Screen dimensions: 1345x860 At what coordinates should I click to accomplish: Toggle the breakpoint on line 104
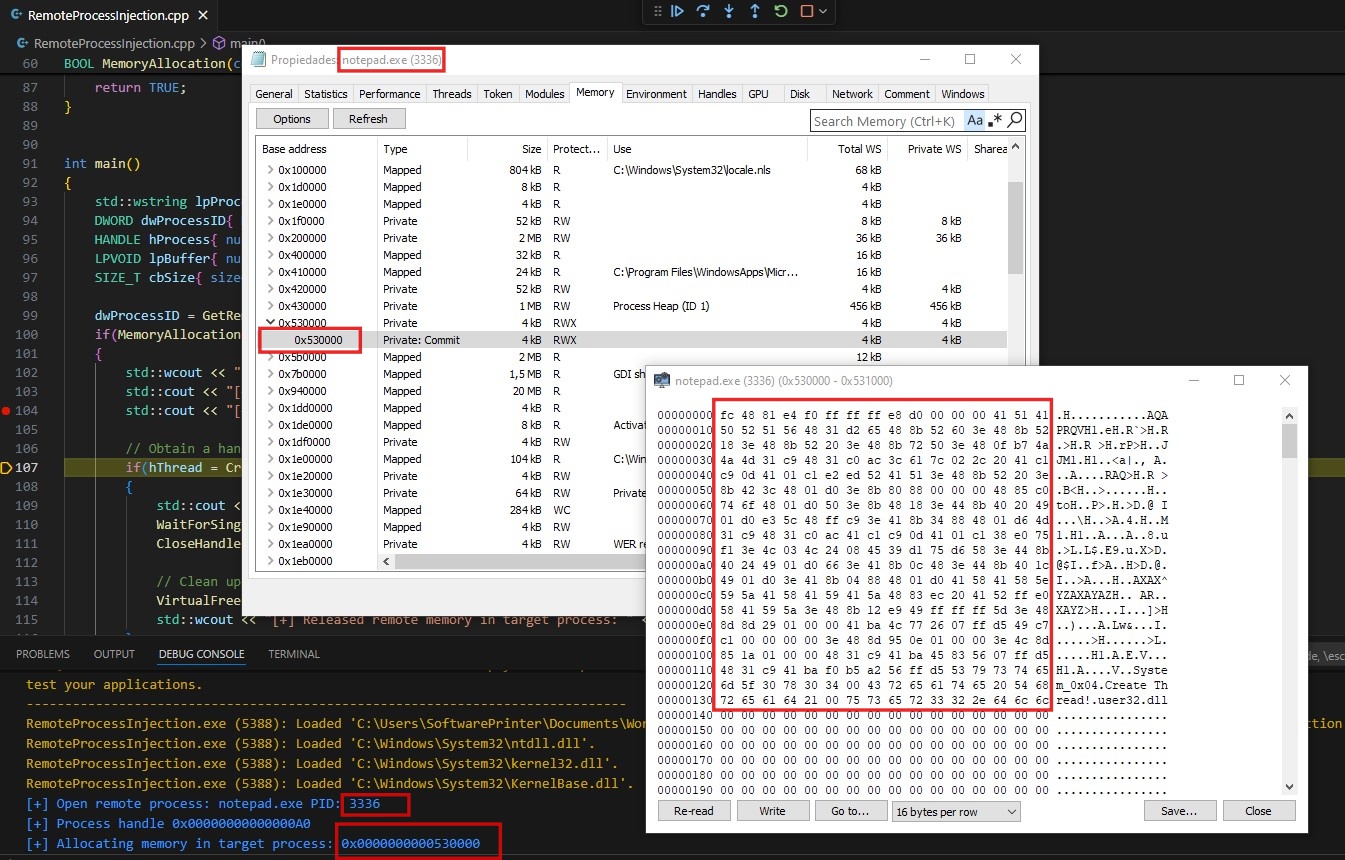tap(8, 411)
